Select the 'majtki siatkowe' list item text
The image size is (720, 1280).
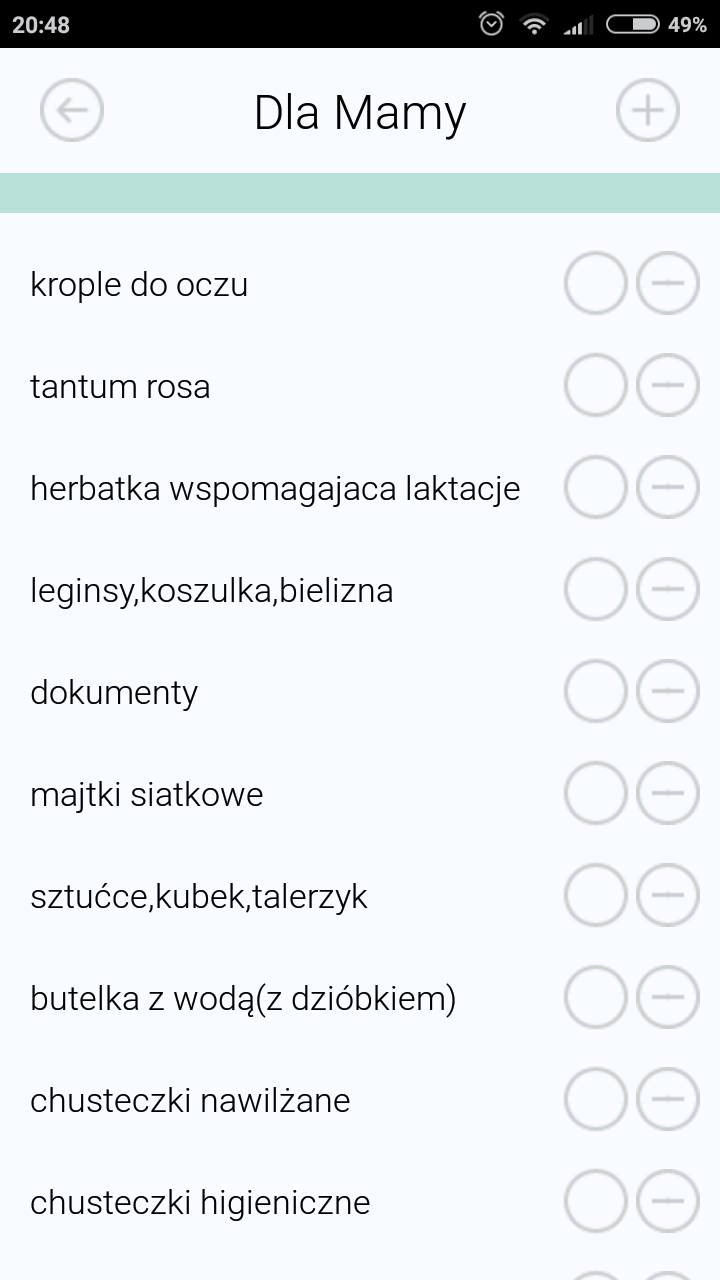click(x=147, y=795)
